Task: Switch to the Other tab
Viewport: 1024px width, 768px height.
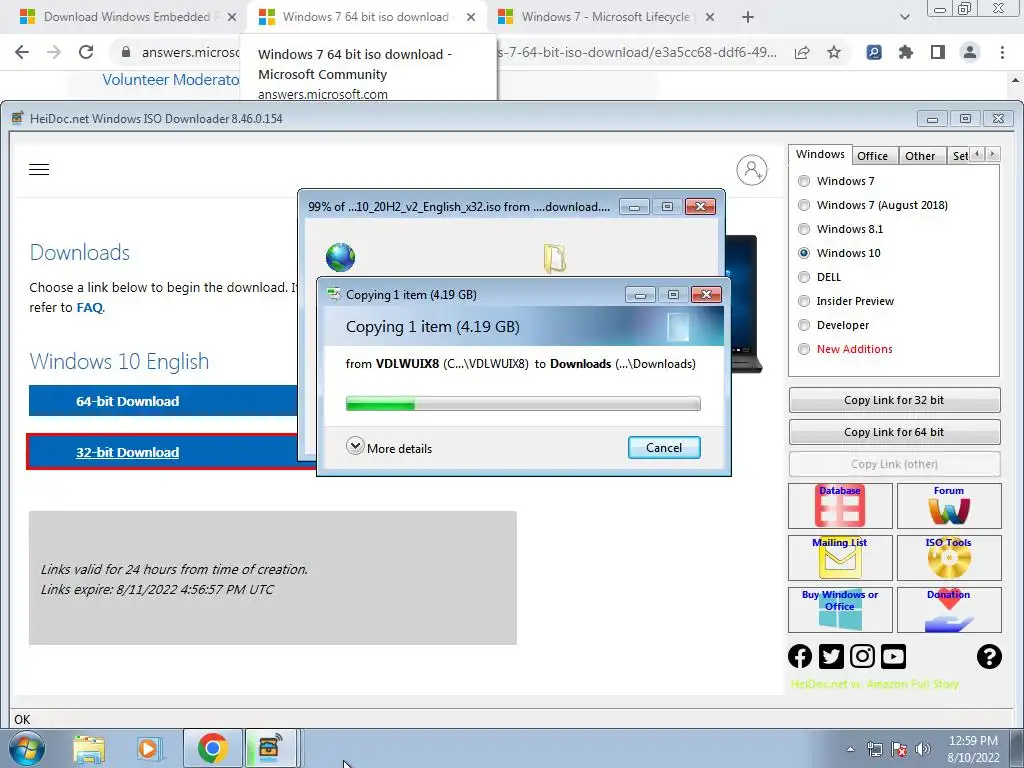Action: click(920, 155)
